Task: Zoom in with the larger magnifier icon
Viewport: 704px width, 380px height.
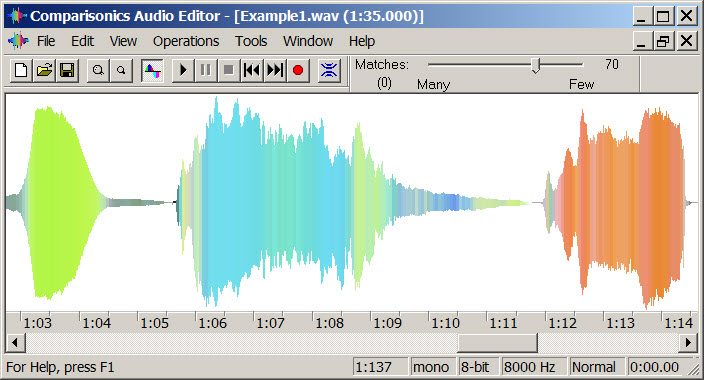Action: click(x=98, y=71)
